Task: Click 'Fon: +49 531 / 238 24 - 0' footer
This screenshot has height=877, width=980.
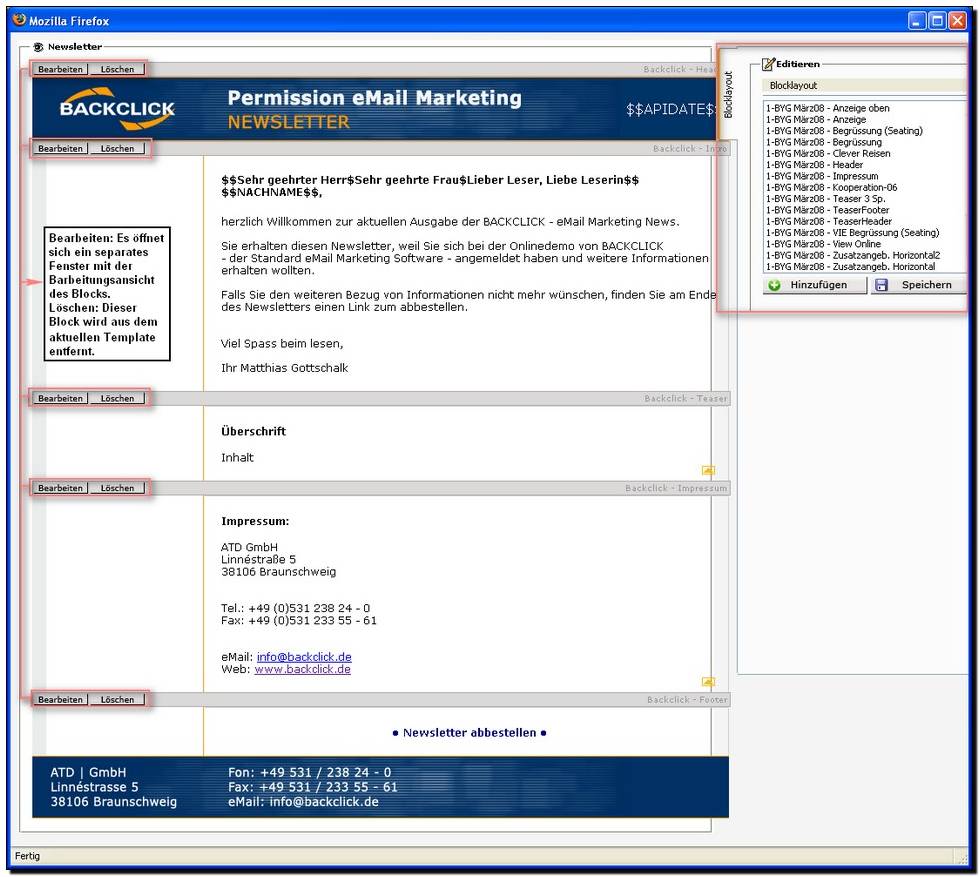Action: pos(309,773)
